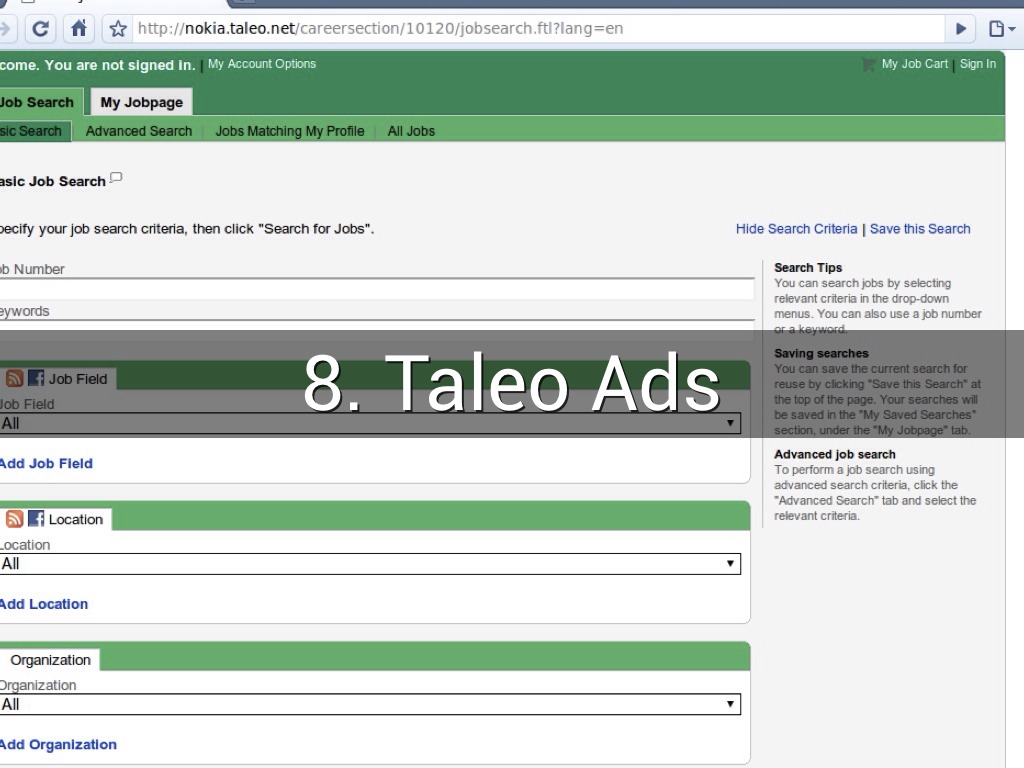This screenshot has height=768, width=1024.
Task: Open the browser page menu icon
Action: coord(1000,29)
